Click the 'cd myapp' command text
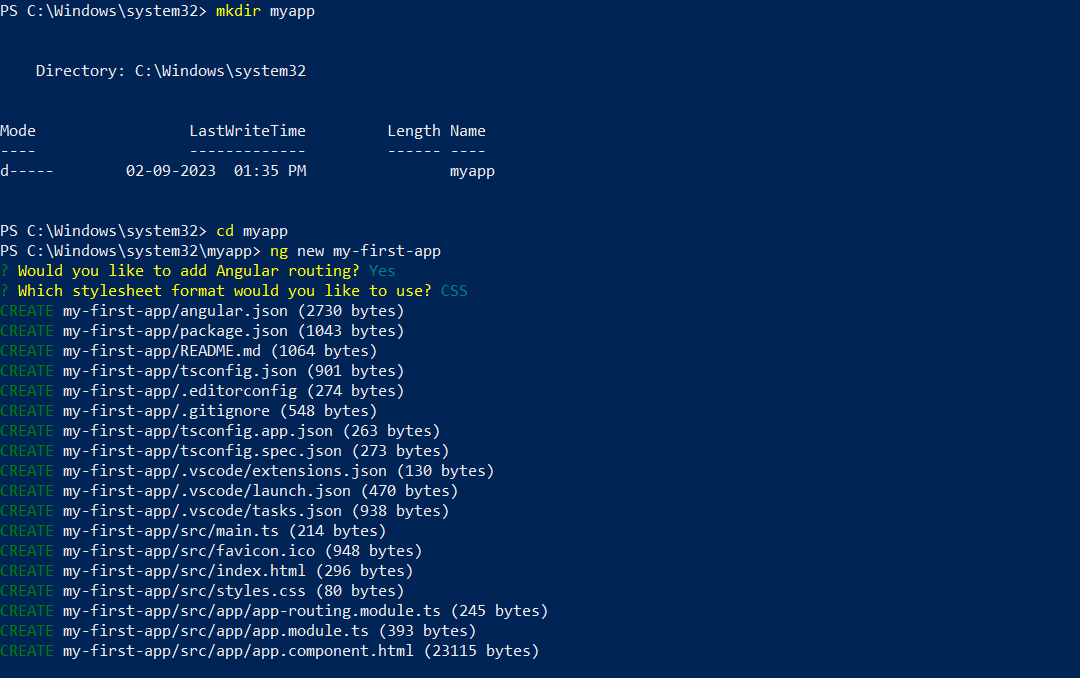Viewport: 1080px width, 678px height. click(252, 231)
